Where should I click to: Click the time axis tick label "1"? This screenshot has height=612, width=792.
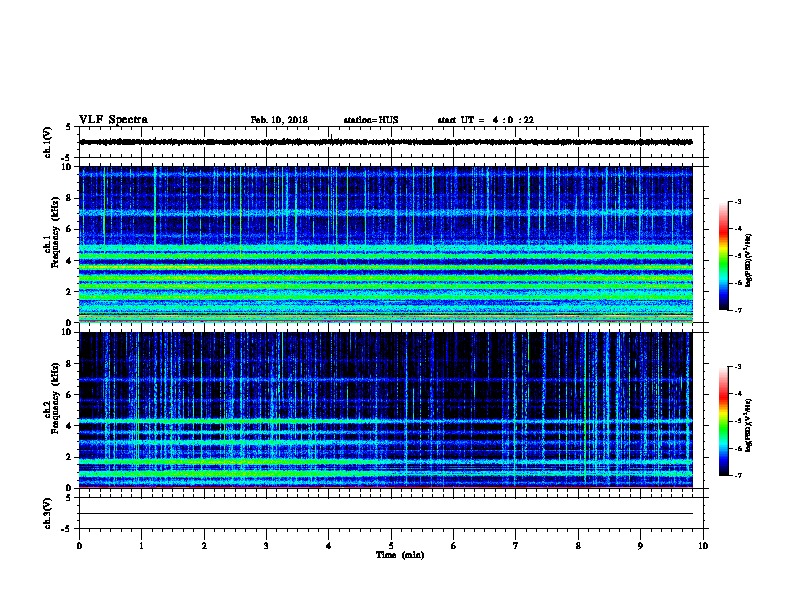(141, 546)
